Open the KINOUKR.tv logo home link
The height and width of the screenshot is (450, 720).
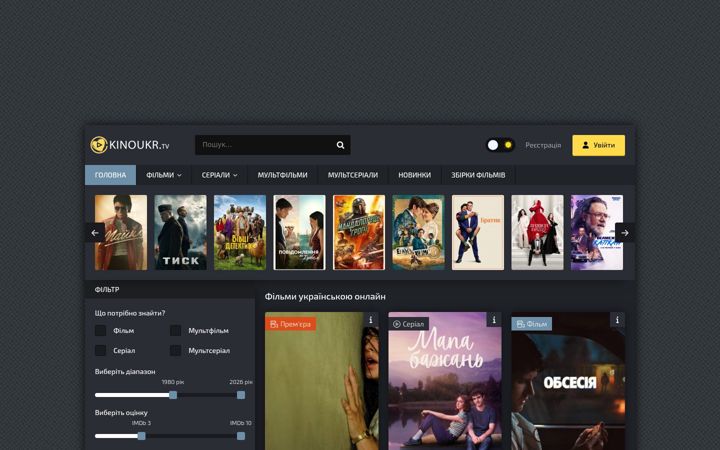pos(130,145)
